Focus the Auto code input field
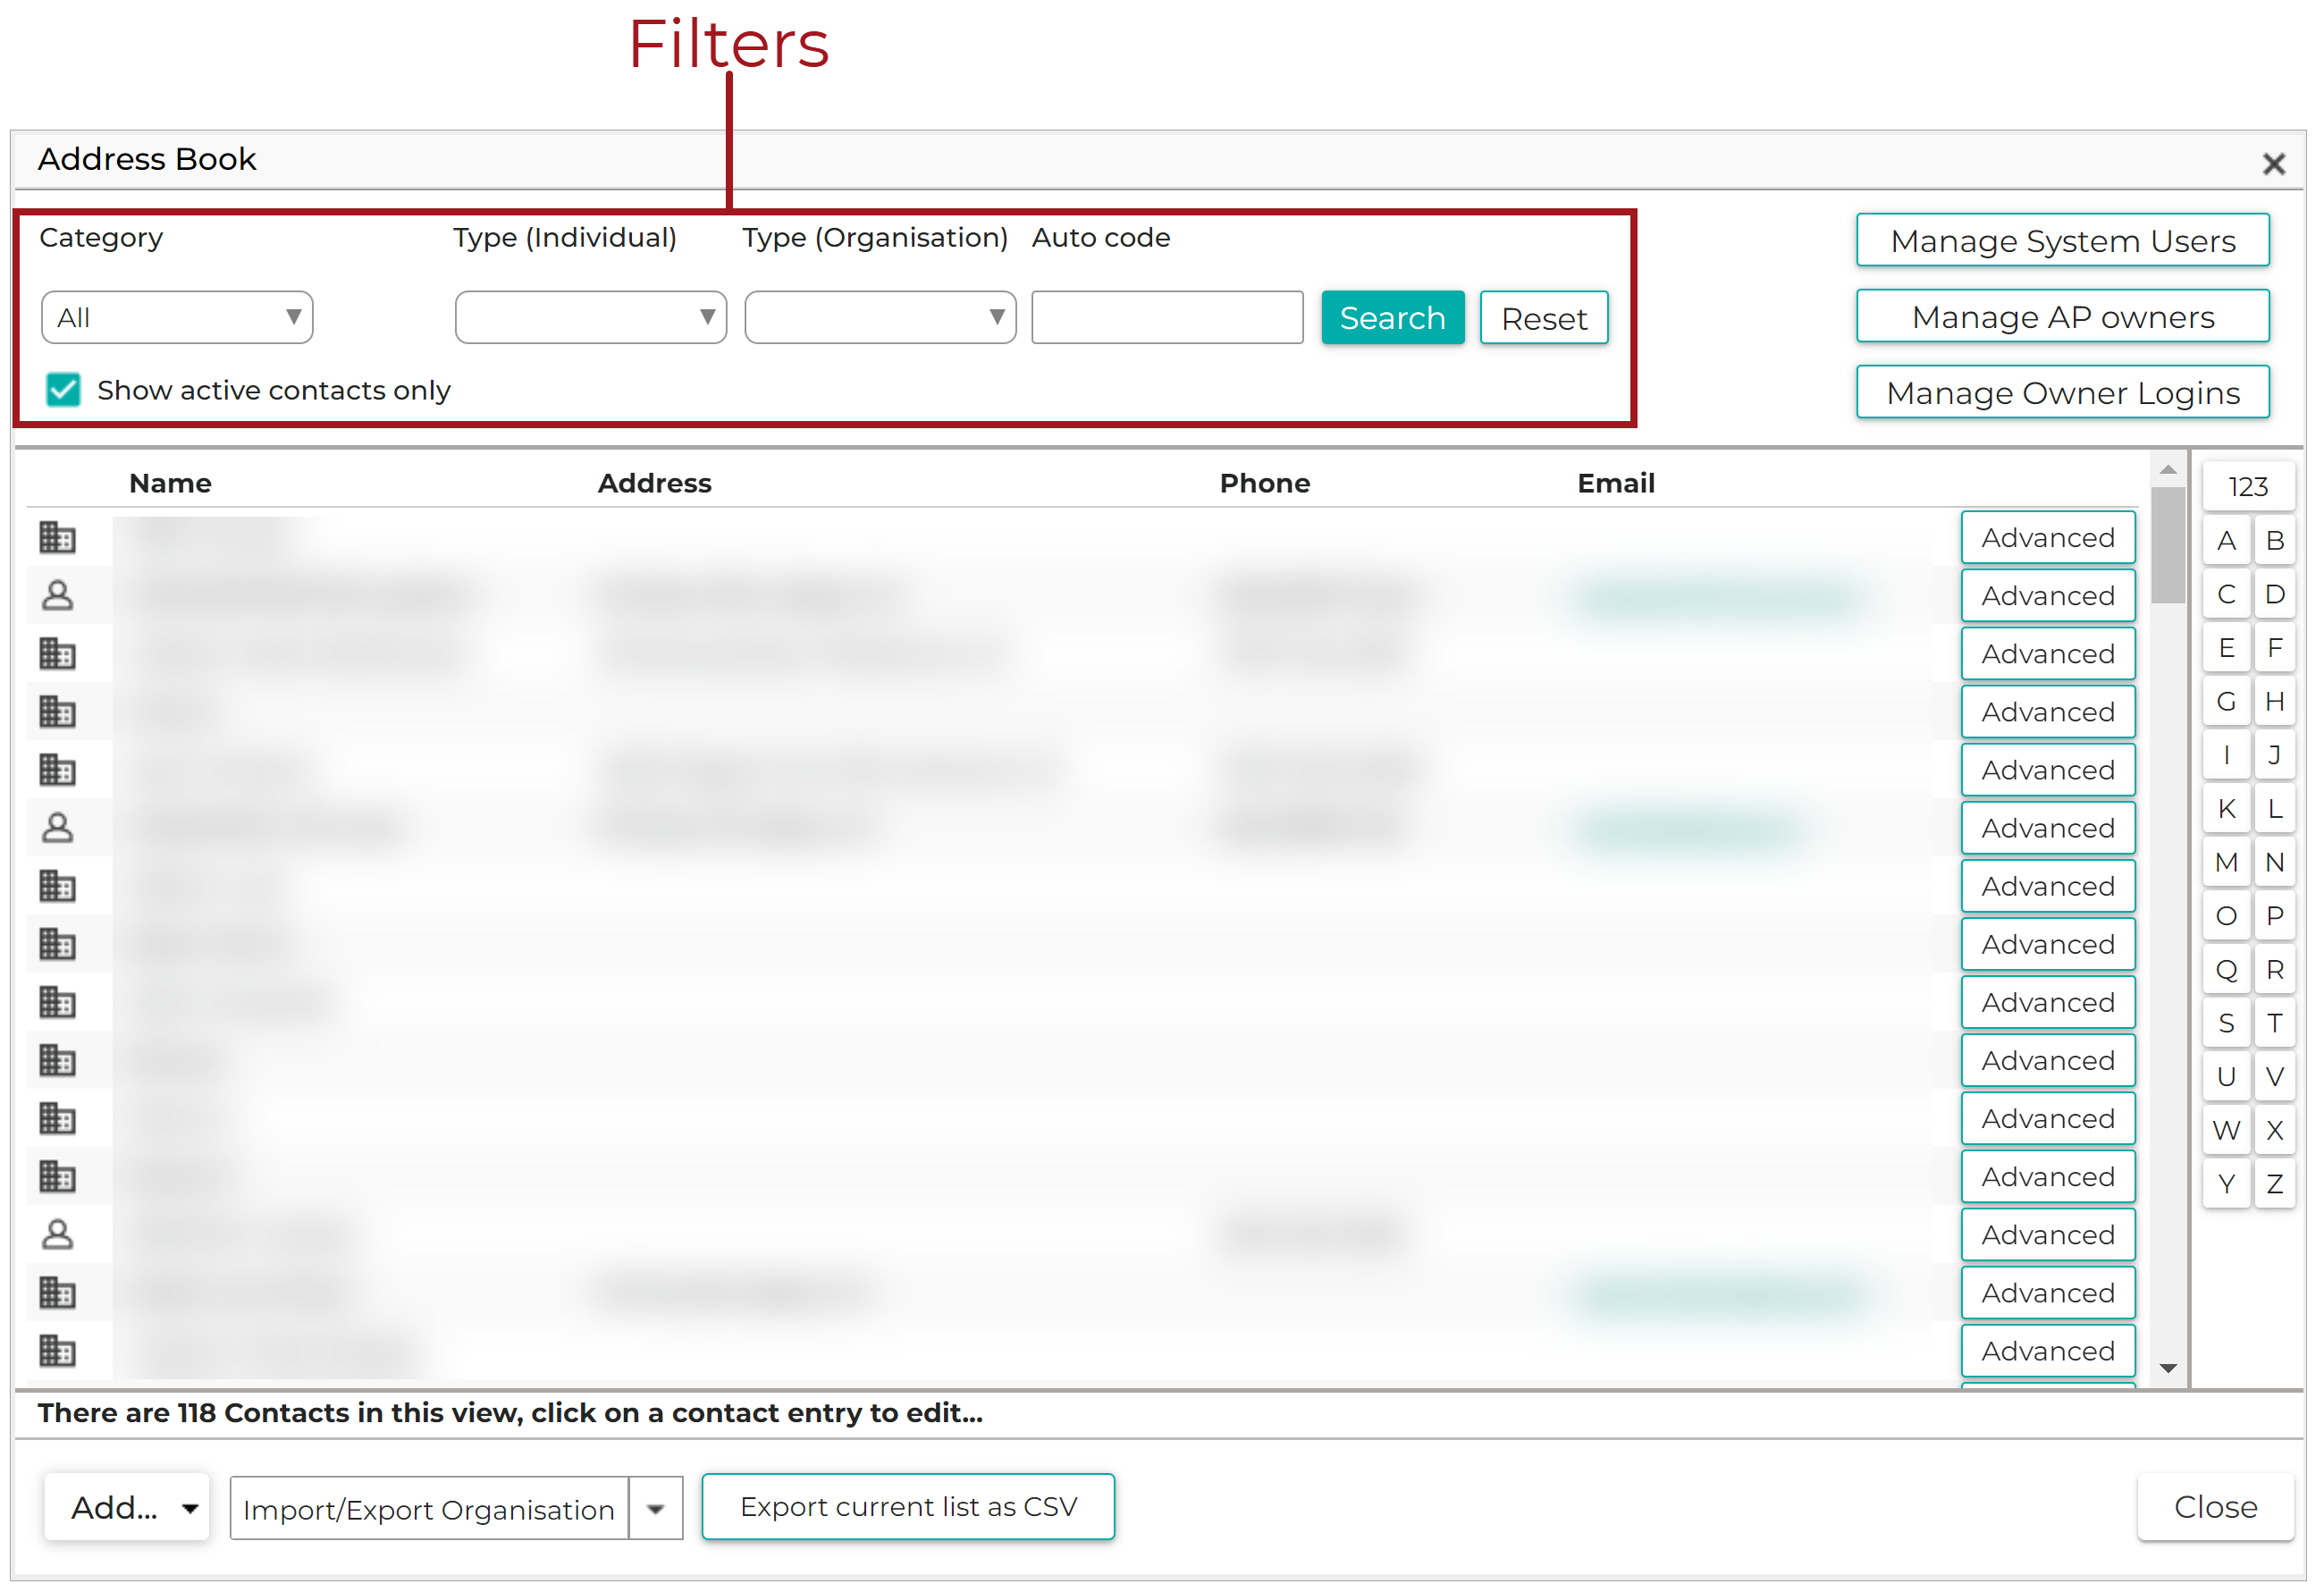 point(1167,318)
